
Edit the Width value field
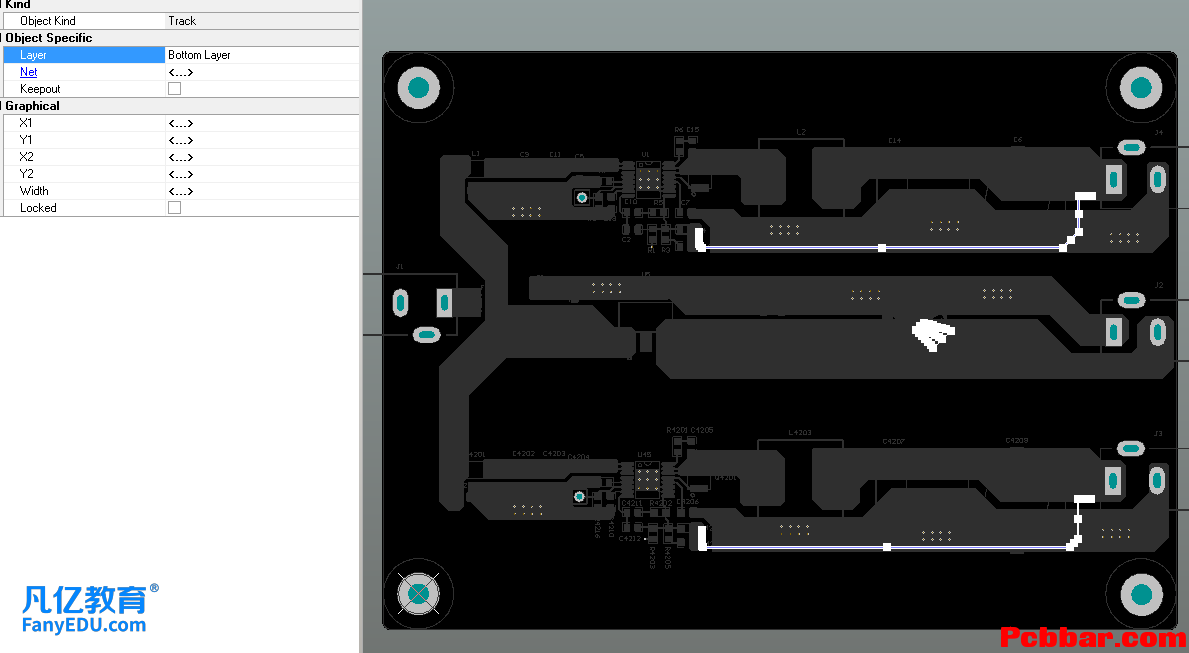262,191
